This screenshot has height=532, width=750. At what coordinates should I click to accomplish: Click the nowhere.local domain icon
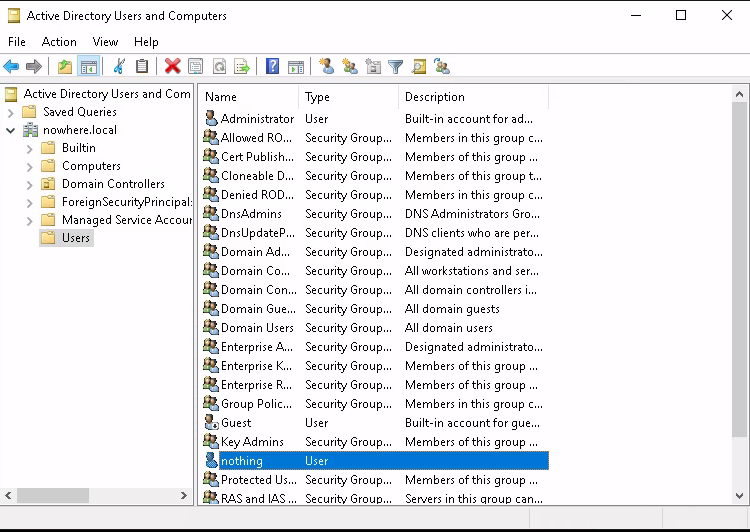(31, 130)
